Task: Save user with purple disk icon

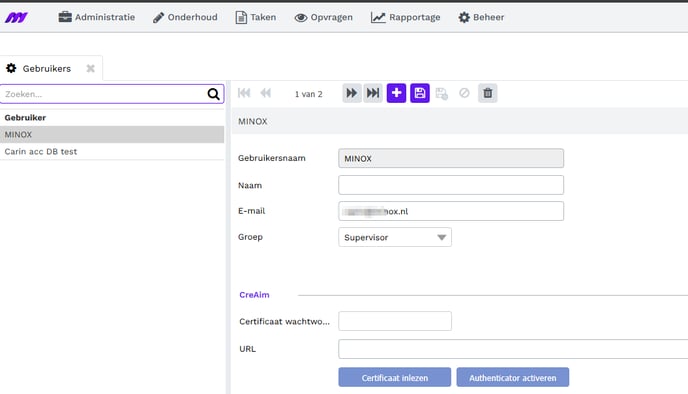Action: coord(420,93)
